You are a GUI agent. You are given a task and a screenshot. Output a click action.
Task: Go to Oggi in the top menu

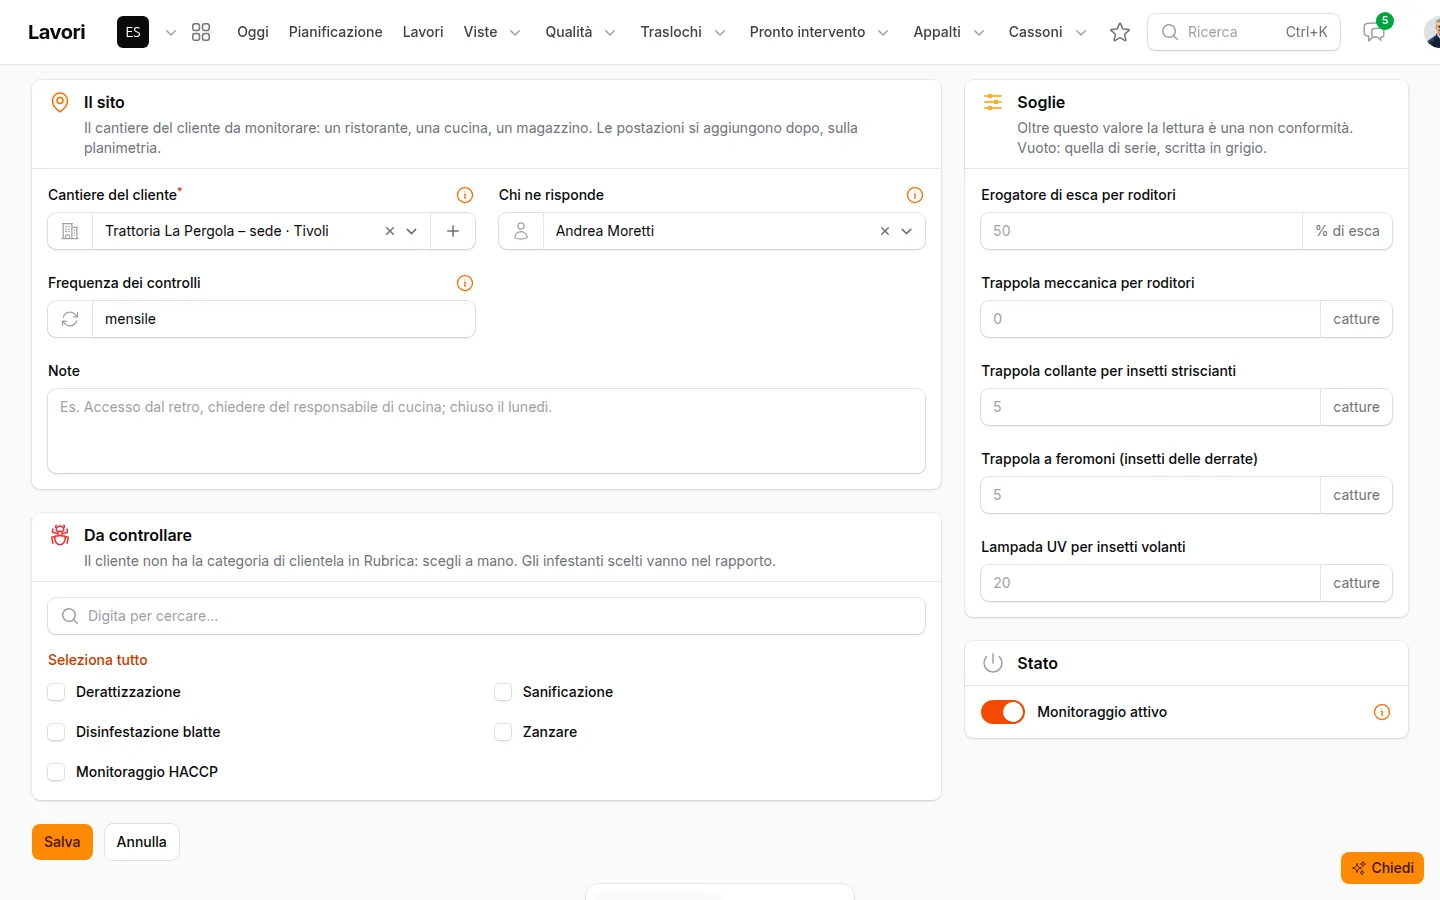point(253,32)
